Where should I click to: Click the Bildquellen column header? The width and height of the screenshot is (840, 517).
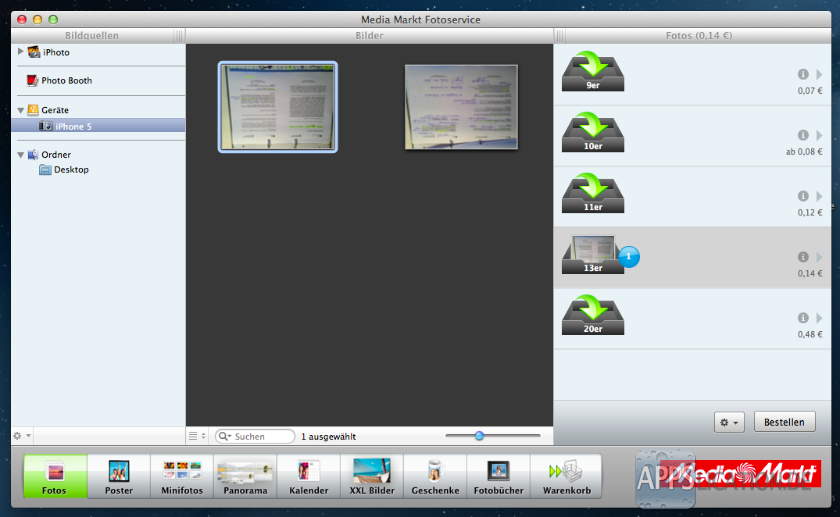coord(92,35)
